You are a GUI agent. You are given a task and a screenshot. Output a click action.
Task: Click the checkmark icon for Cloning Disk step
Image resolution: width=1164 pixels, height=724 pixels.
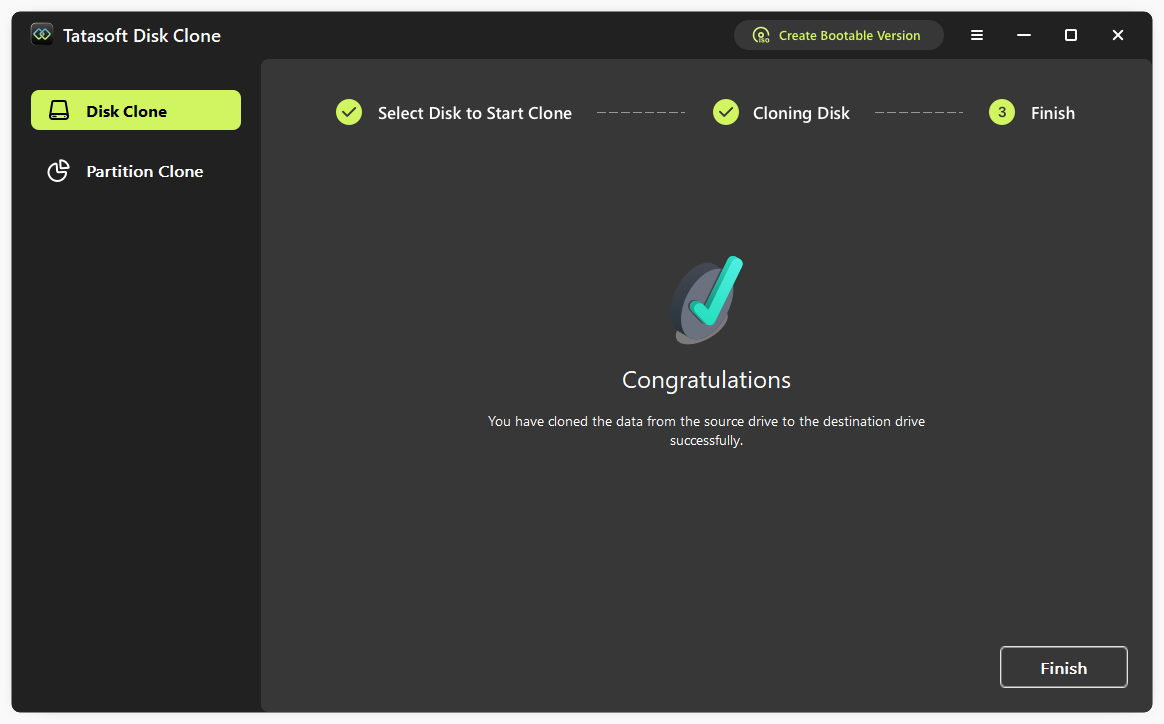point(726,112)
